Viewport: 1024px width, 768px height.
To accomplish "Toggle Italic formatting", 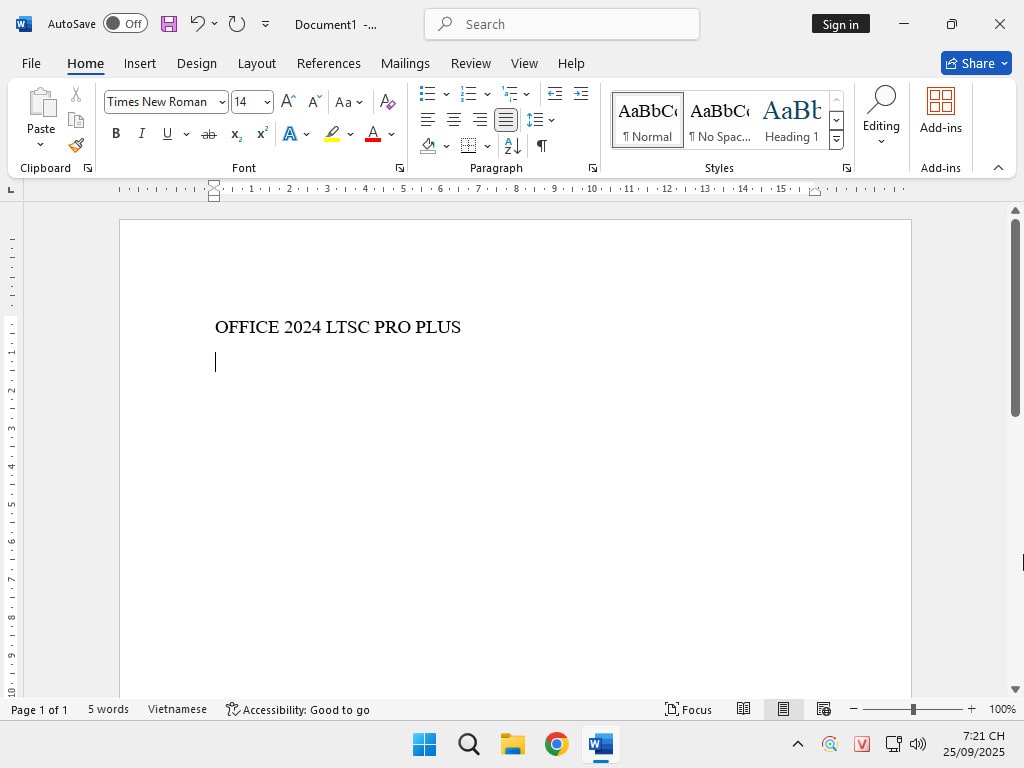I will point(141,134).
